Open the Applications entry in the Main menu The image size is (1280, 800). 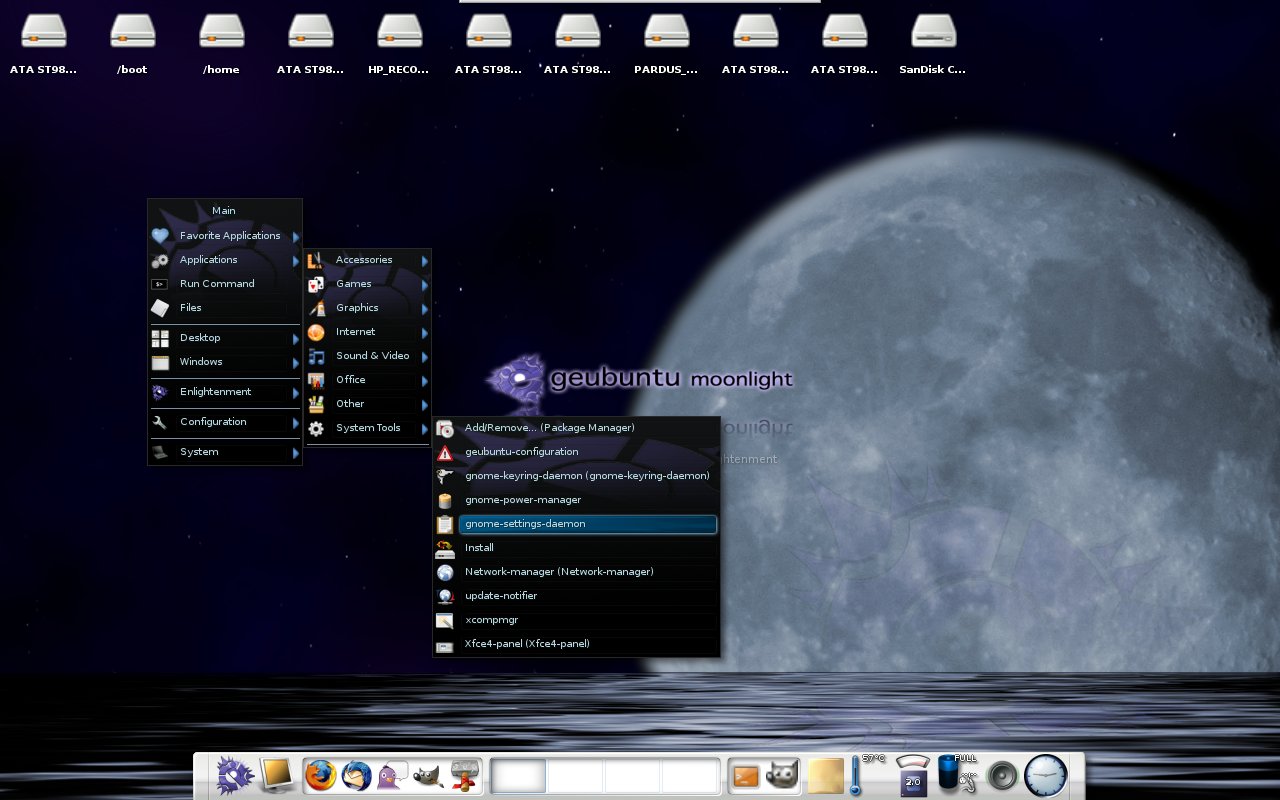225,260
